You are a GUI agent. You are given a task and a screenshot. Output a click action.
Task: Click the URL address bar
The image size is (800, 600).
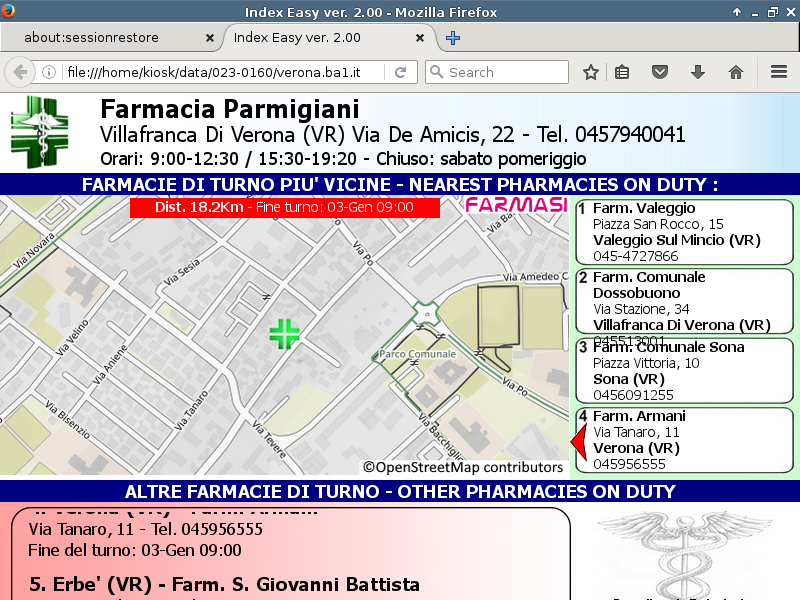[220, 72]
